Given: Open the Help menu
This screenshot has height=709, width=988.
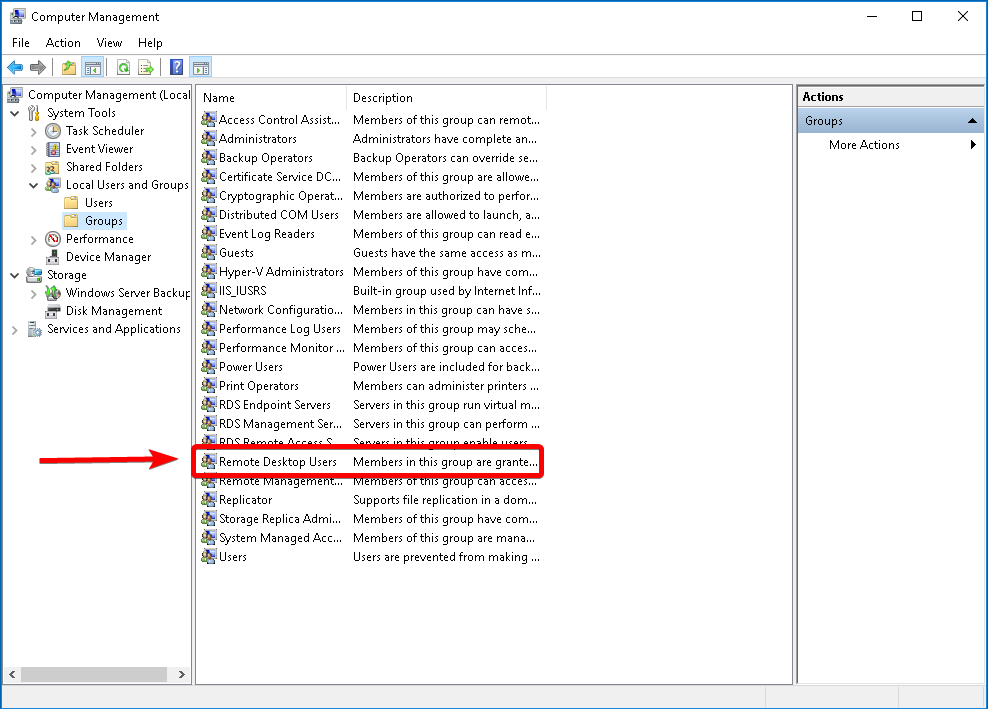Looking at the screenshot, I should 150,43.
